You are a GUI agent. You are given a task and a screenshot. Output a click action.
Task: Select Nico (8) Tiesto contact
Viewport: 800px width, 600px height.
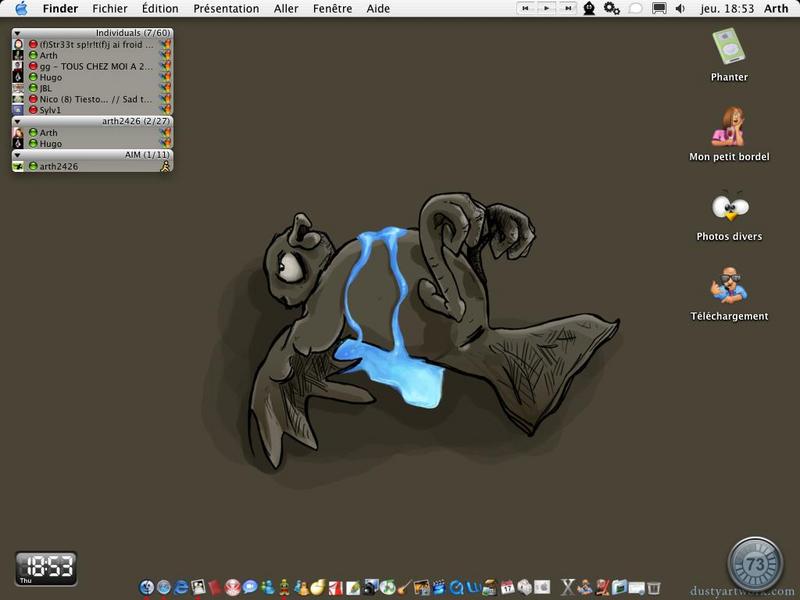click(x=92, y=99)
